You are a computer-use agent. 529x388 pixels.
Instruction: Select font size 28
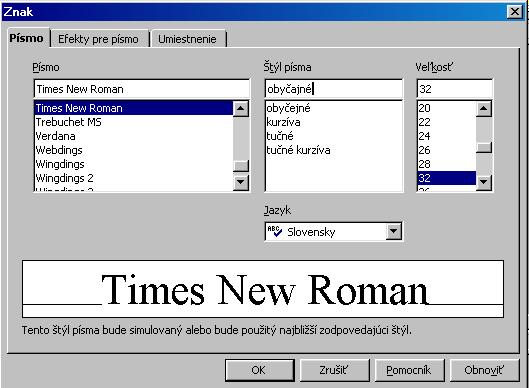click(x=447, y=164)
